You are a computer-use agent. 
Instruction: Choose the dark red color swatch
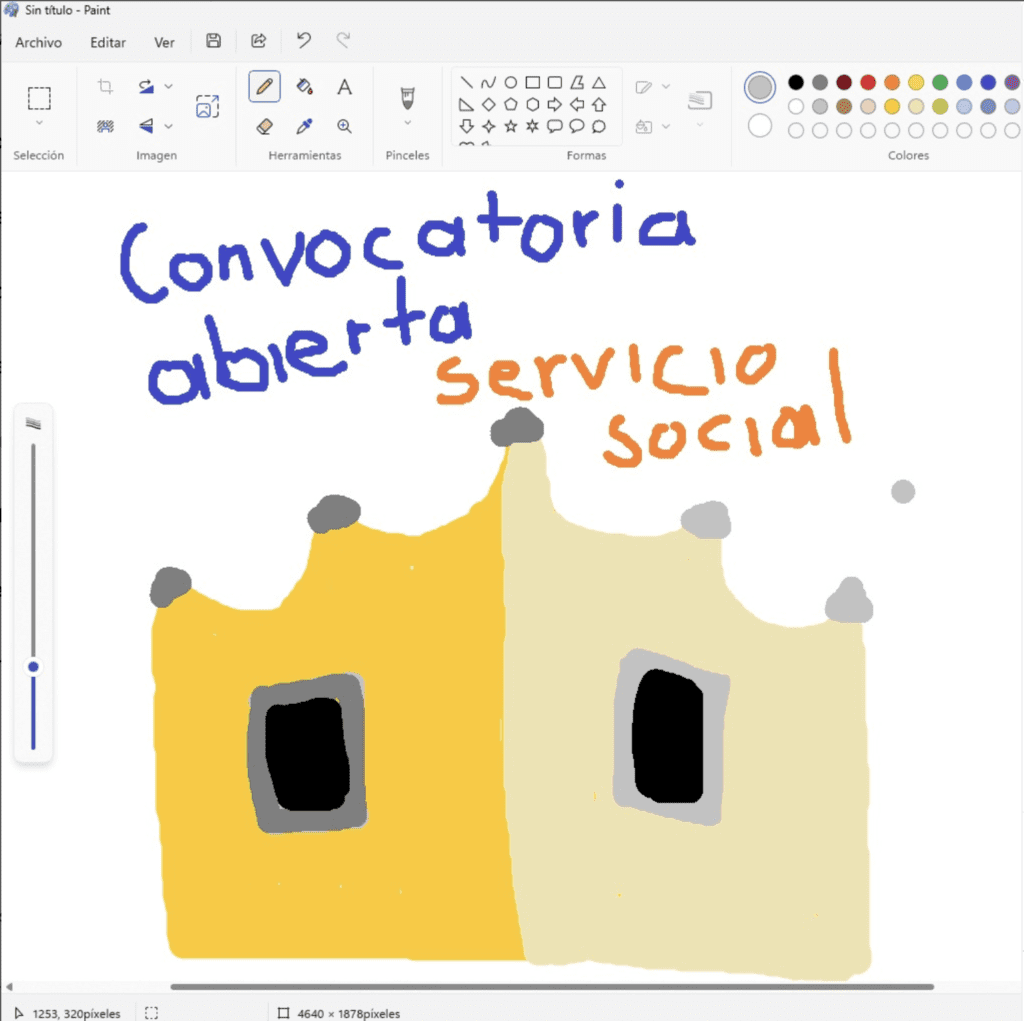click(x=844, y=82)
